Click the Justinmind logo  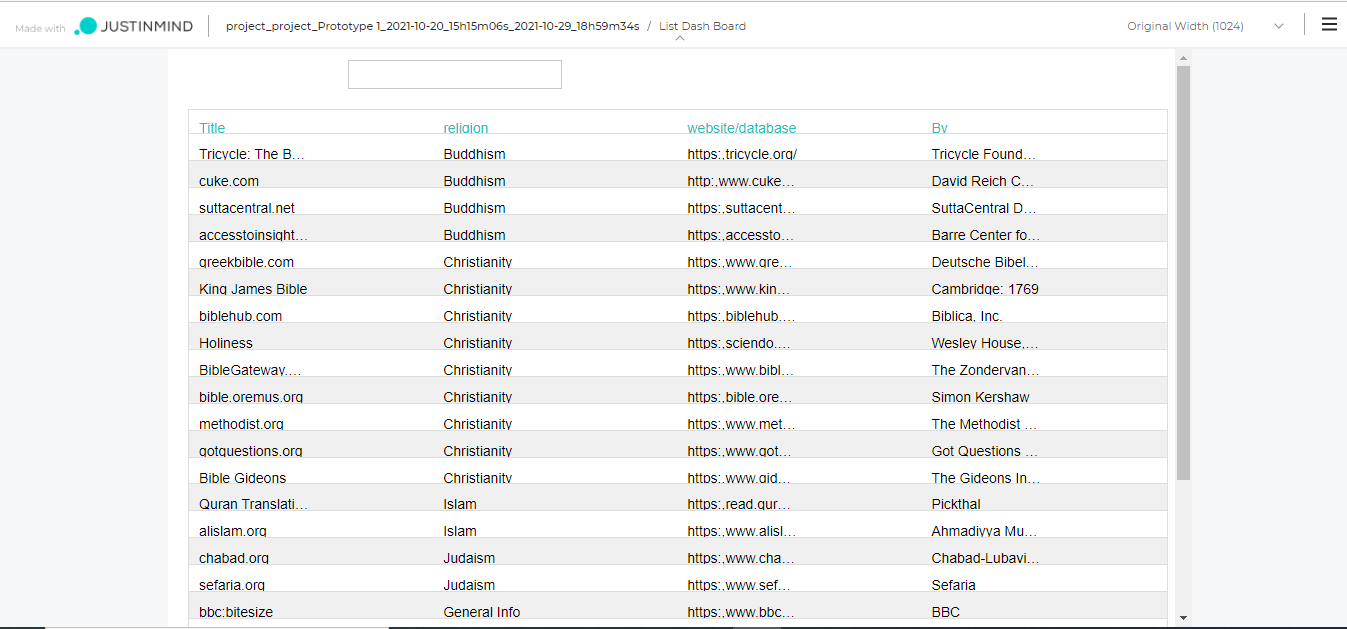tap(135, 27)
